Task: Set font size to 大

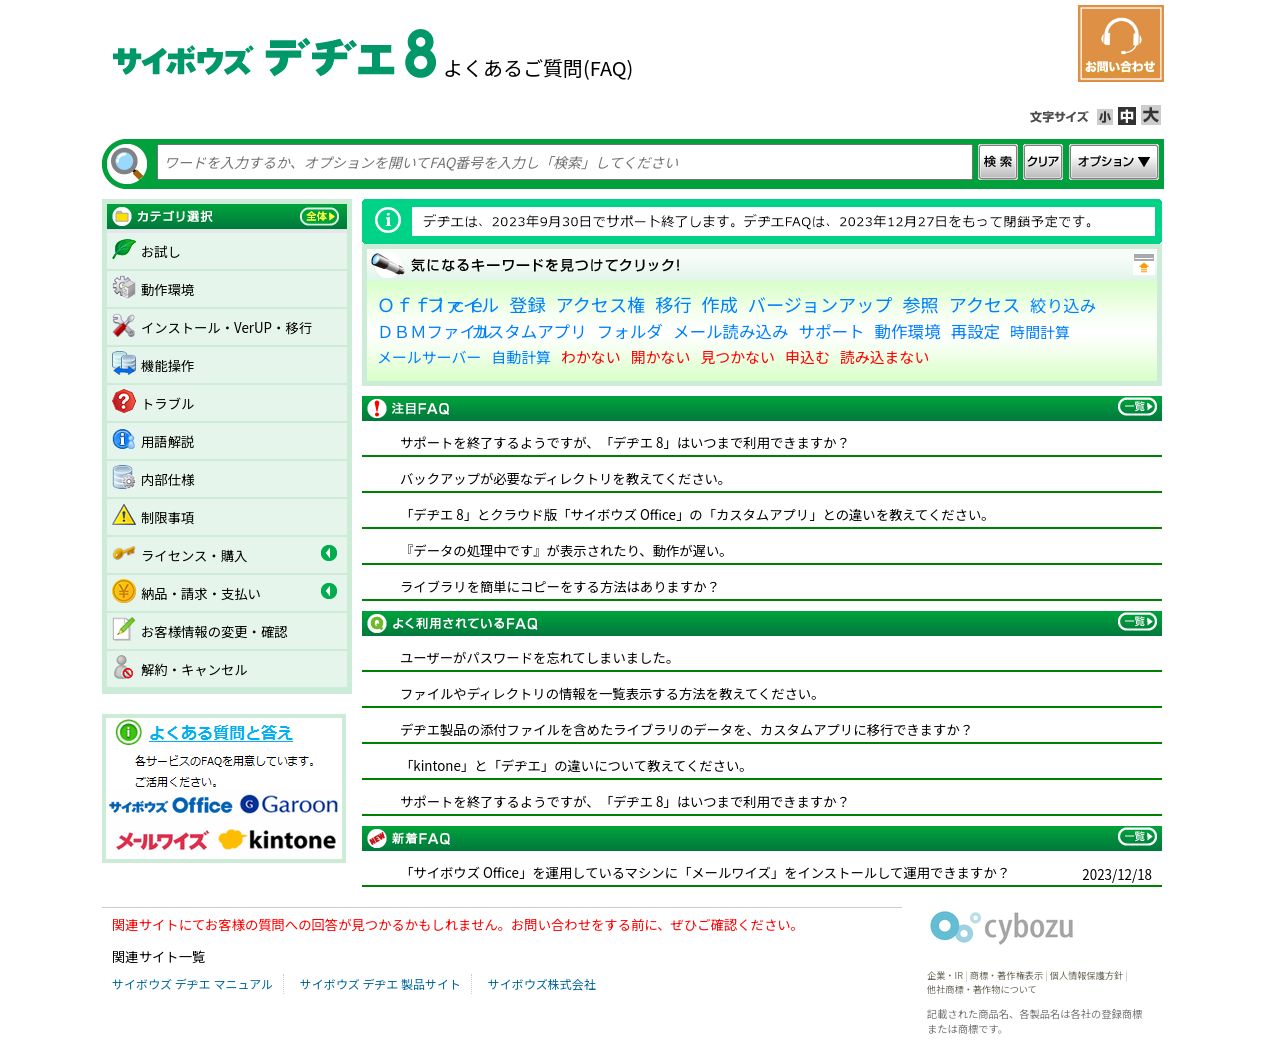Action: coord(1151,115)
